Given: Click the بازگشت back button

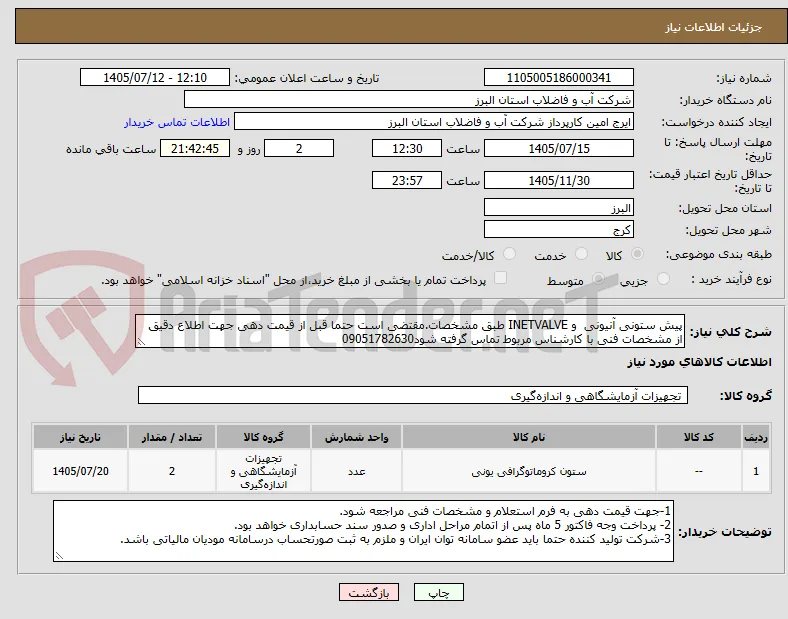Looking at the screenshot, I should (369, 592).
